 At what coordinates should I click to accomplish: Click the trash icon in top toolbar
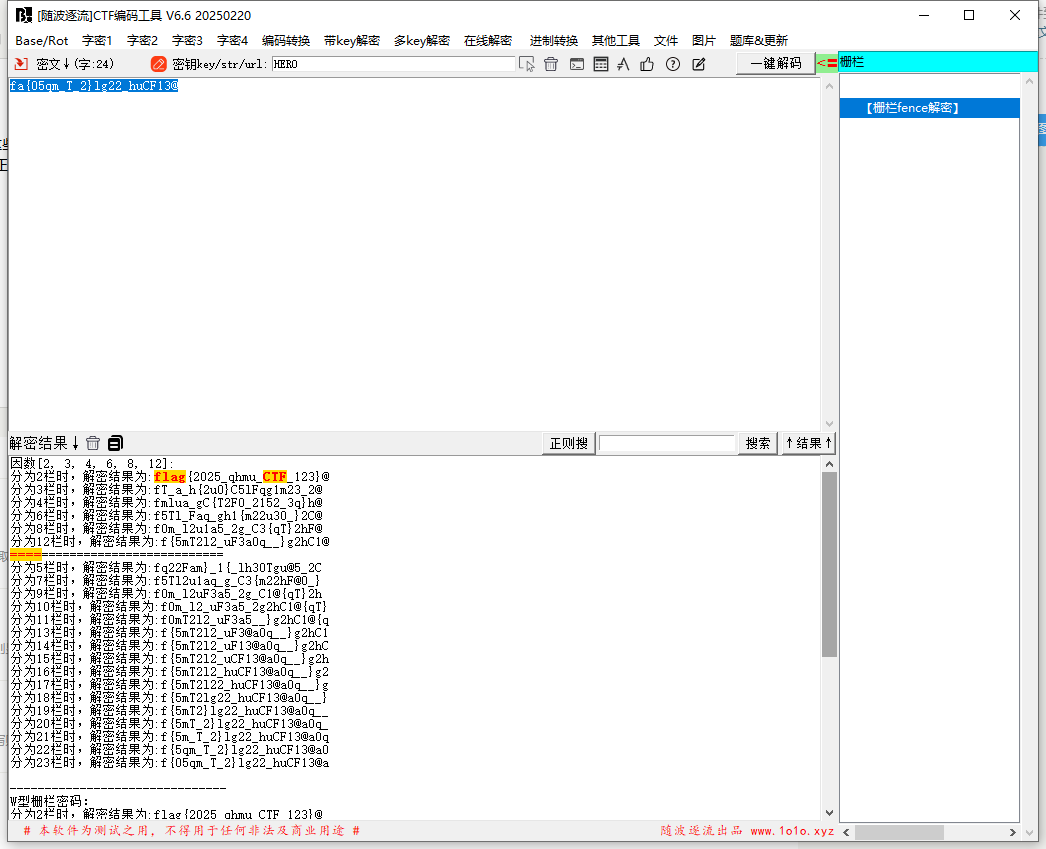click(x=550, y=64)
